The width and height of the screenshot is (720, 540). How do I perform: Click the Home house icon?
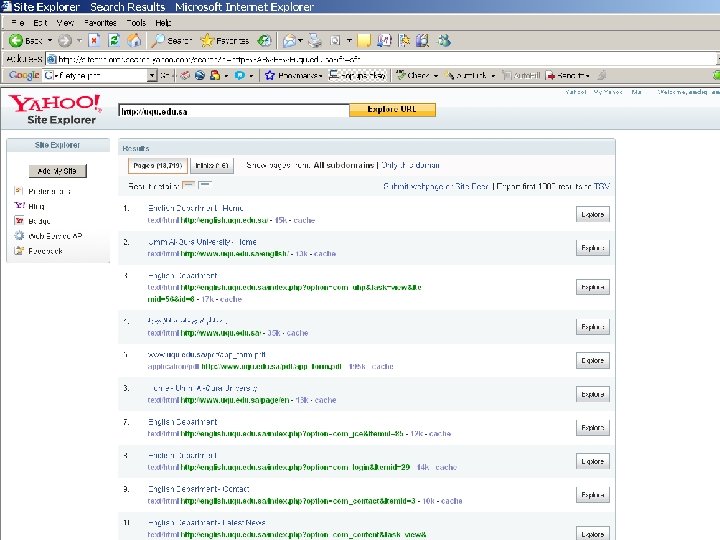point(134,41)
